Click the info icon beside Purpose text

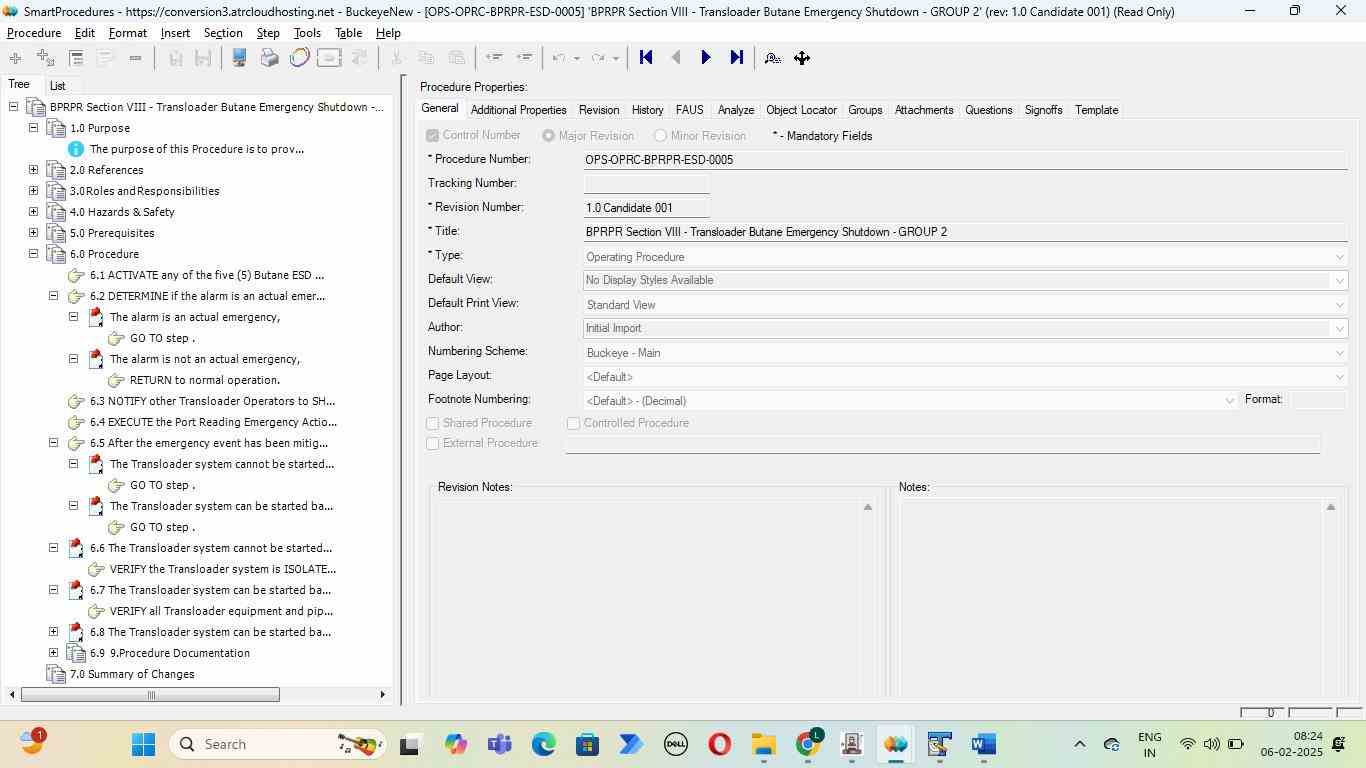(x=76, y=149)
